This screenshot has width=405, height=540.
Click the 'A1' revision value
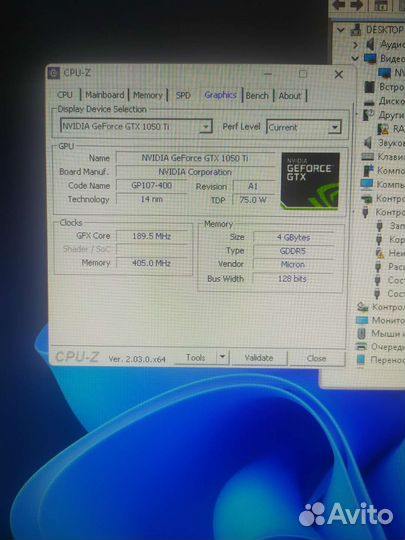253,186
